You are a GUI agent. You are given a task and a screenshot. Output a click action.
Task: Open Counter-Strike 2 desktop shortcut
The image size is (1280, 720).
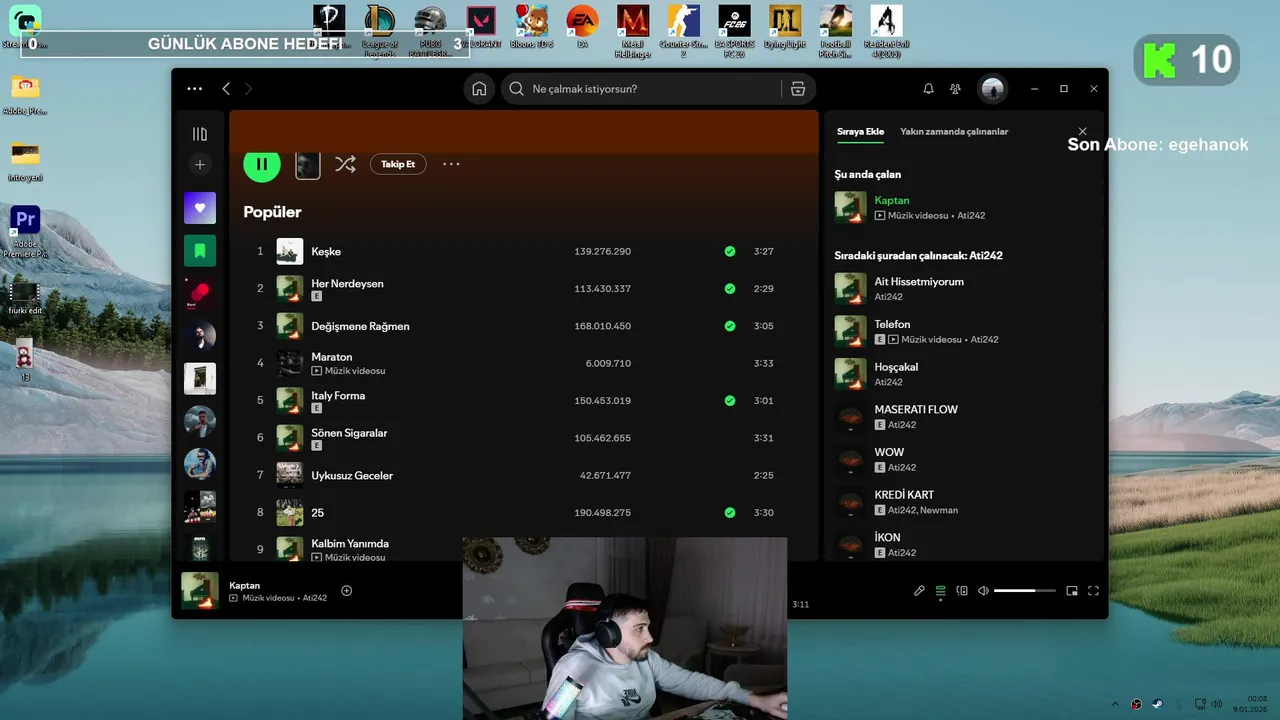tap(684, 30)
